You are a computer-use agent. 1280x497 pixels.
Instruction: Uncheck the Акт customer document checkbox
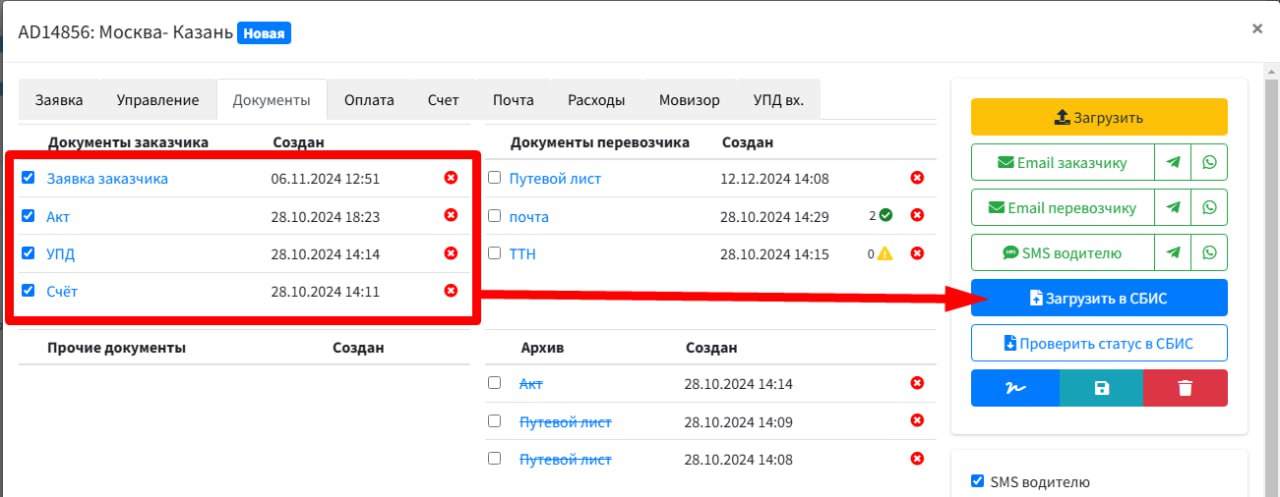click(28, 215)
